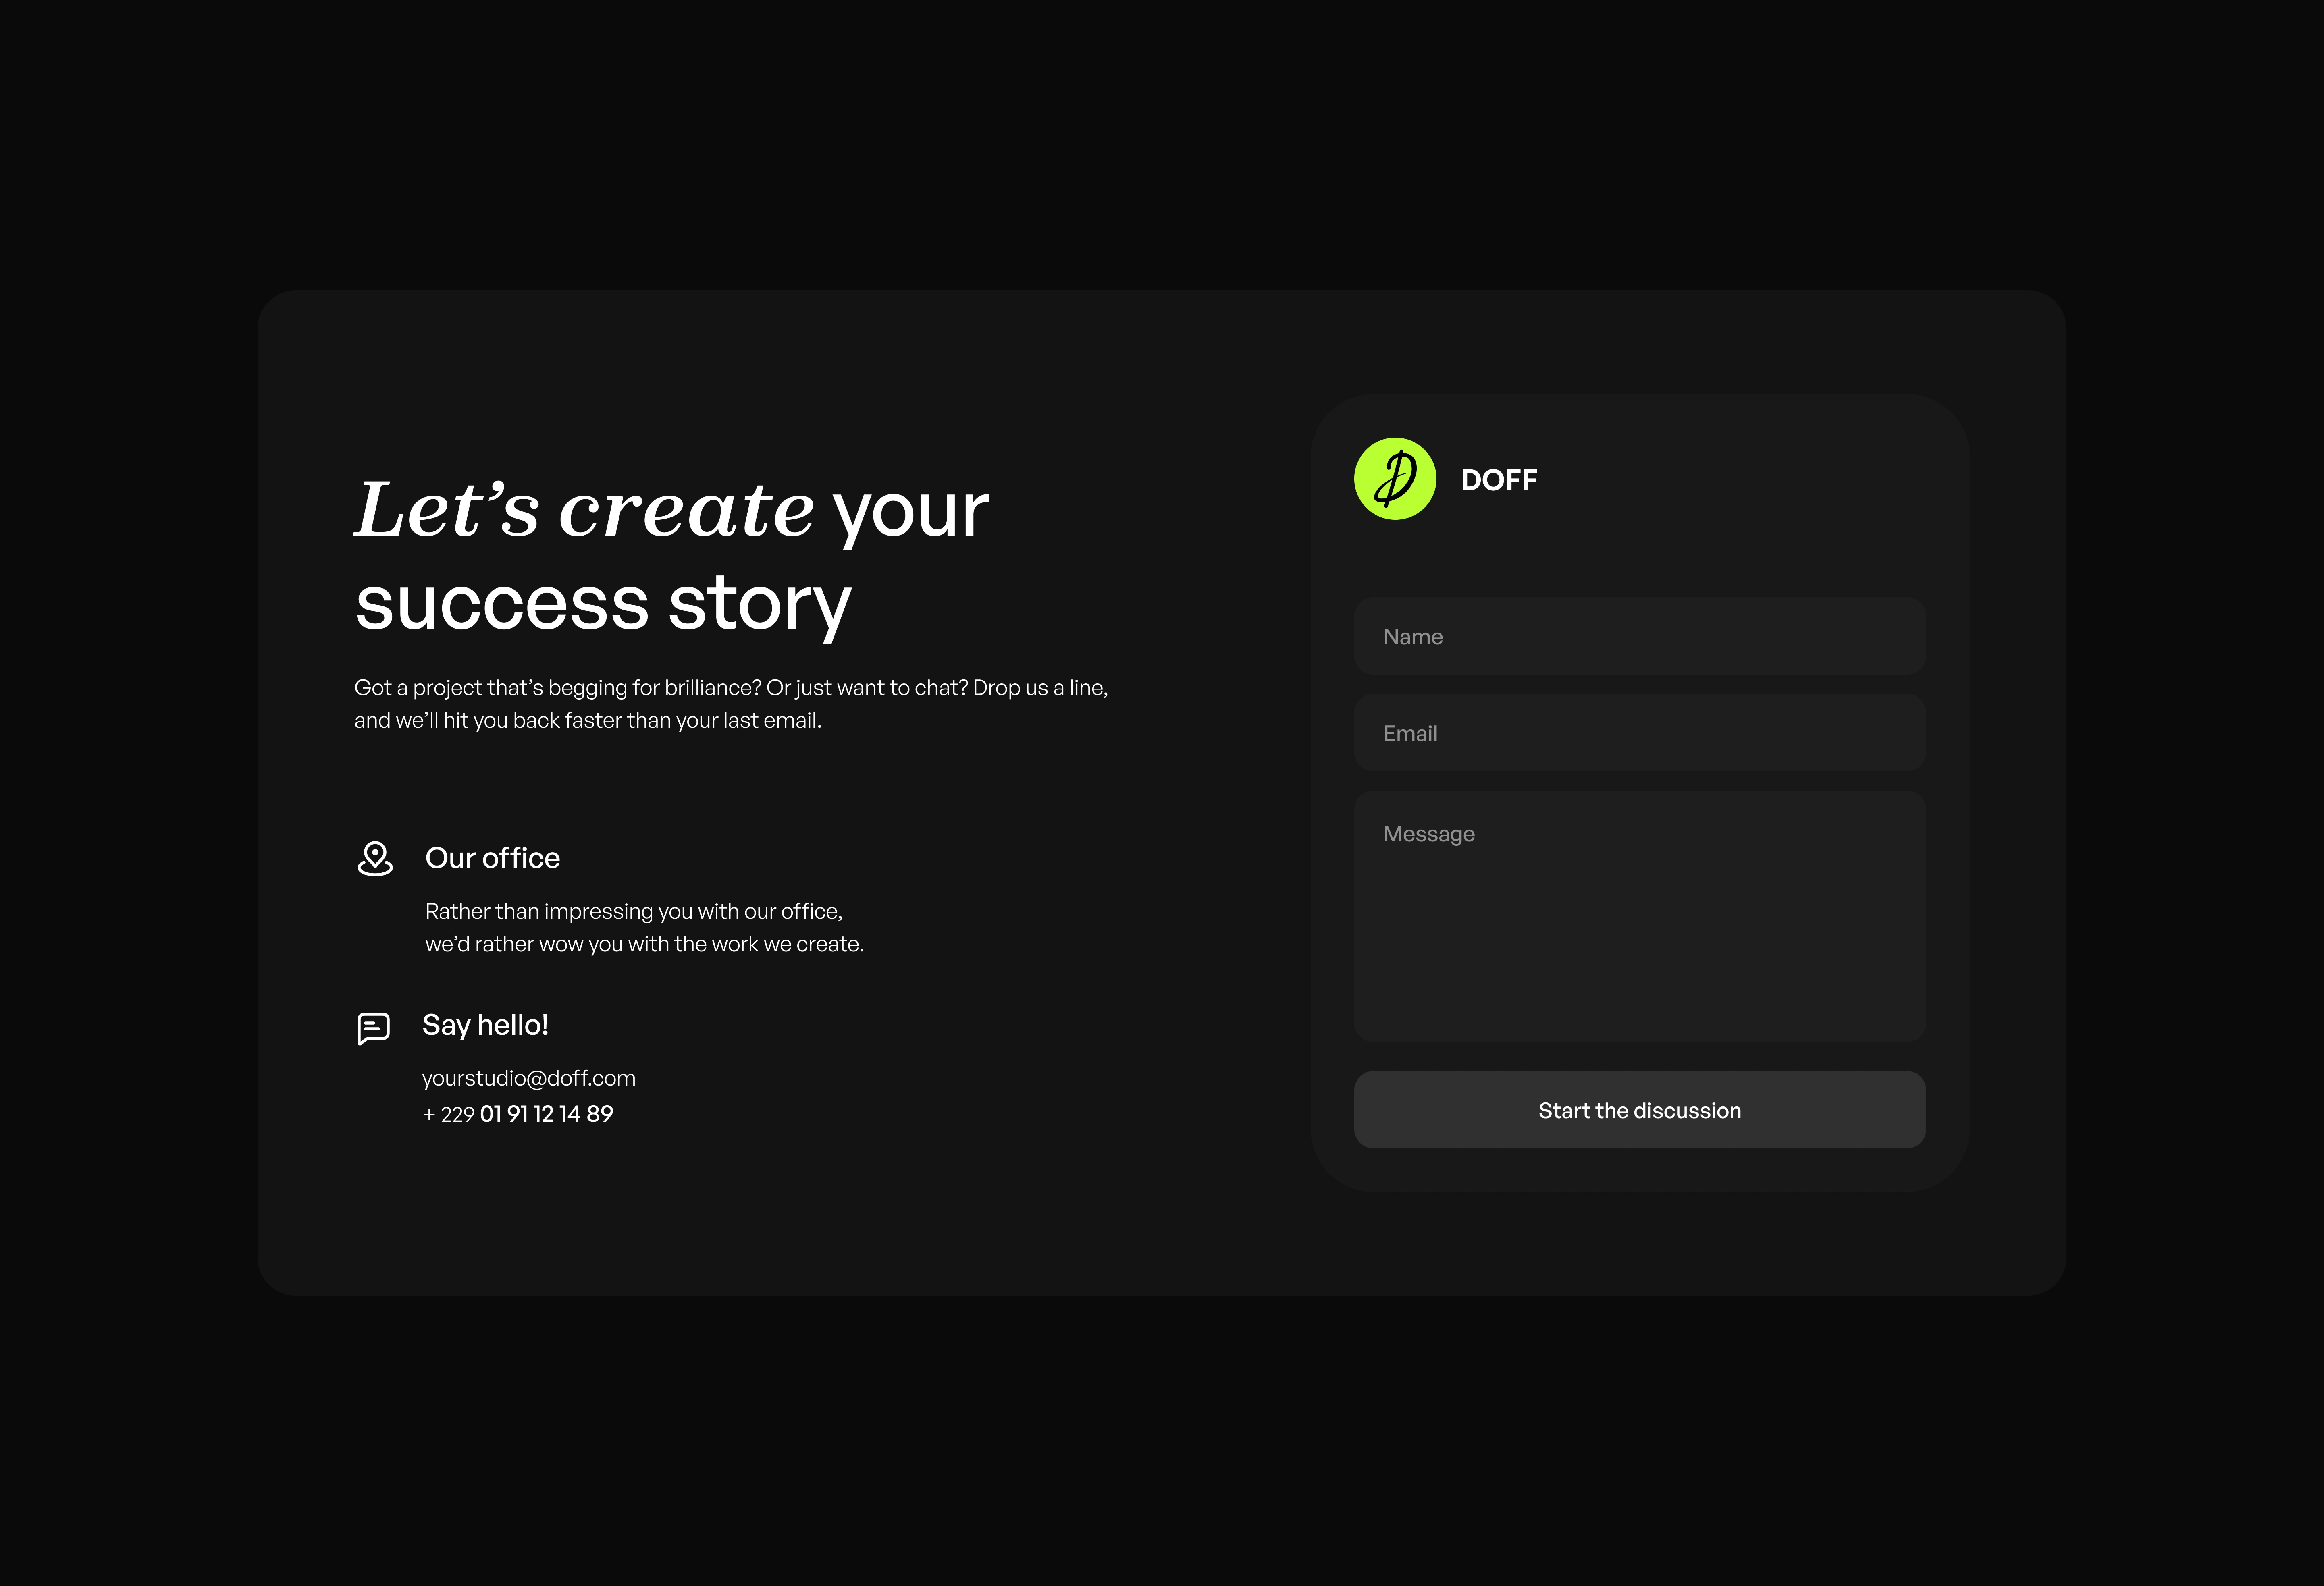2324x1586 pixels.
Task: Click the Say hello! heading
Action: pyautogui.click(x=485, y=1024)
